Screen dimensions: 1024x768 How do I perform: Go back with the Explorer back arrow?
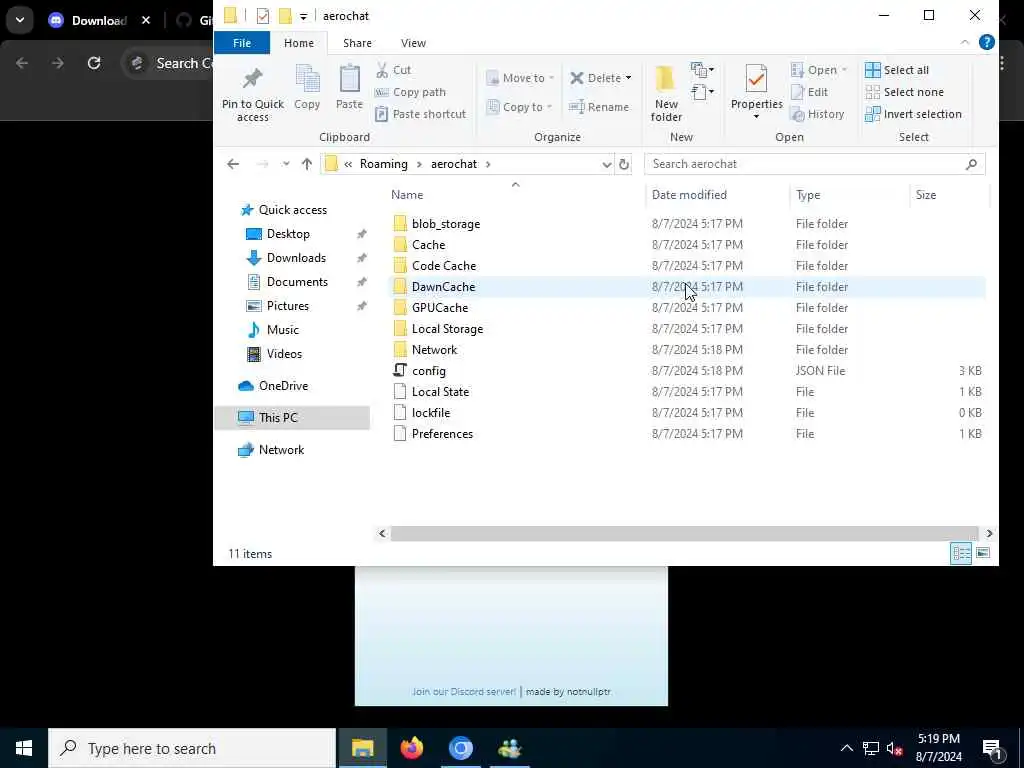(233, 164)
